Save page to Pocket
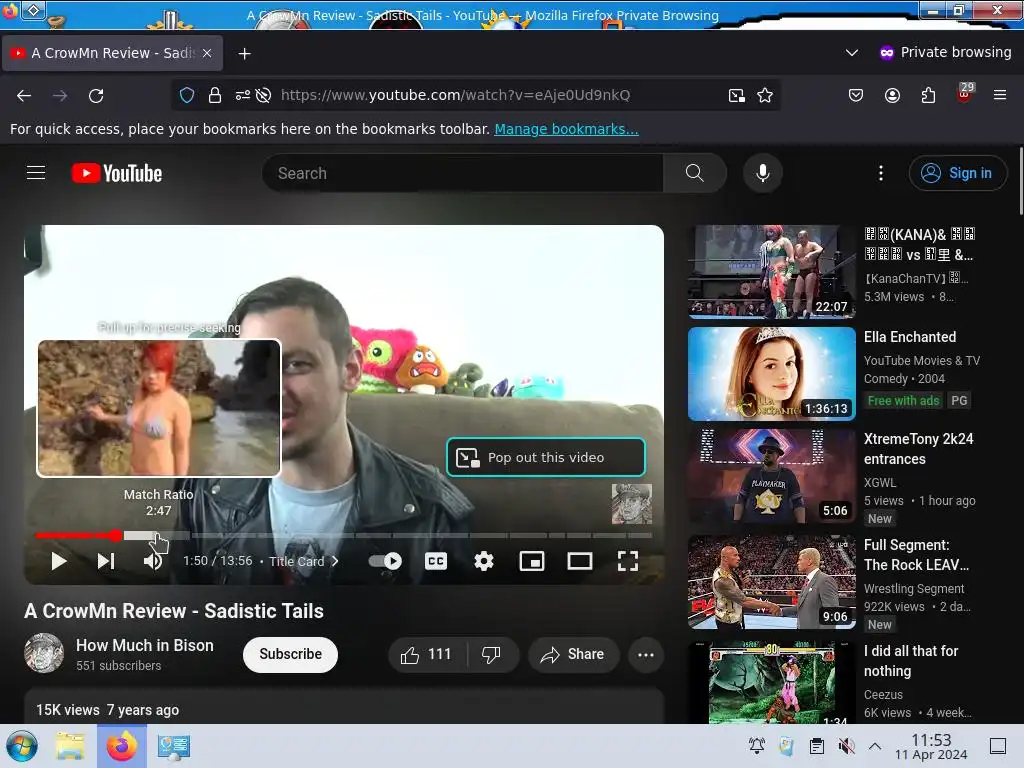1024x768 pixels. coord(856,95)
